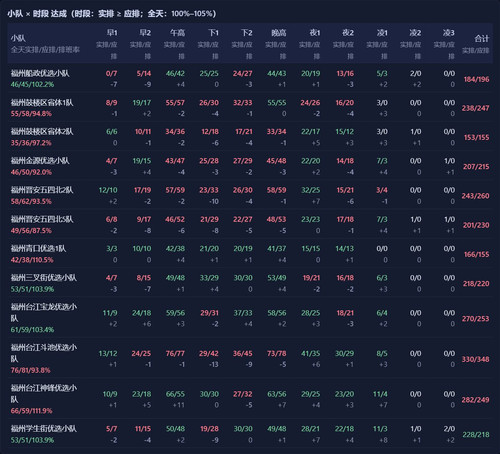500x454 pixels.
Task: Select team 福州鼓楼区省体1队
Action: (x=42, y=102)
